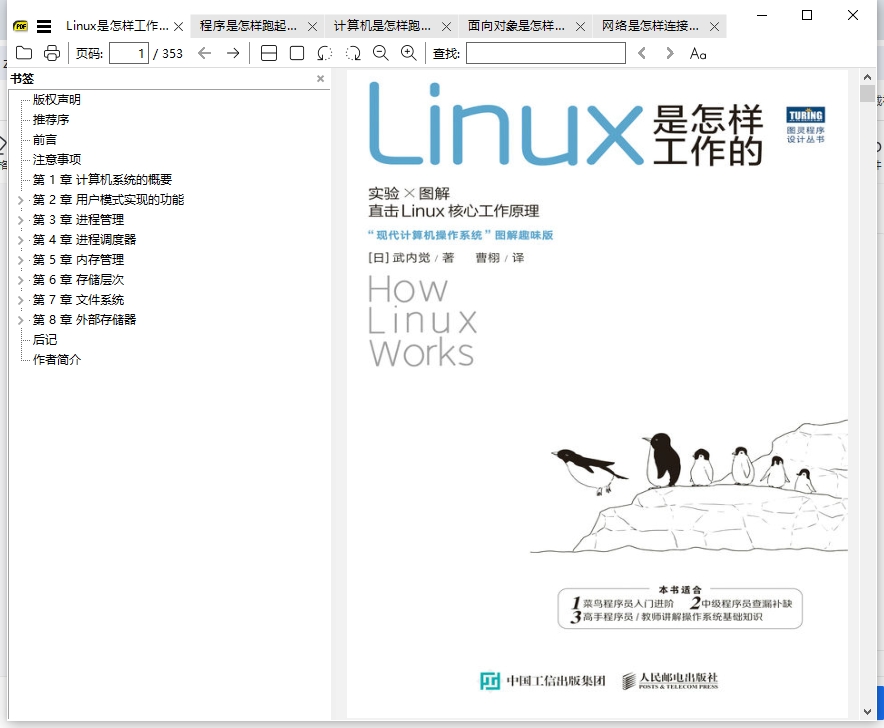
Task: Expand 第 7 章 文件系统 node
Action: pyautogui.click(x=20, y=300)
